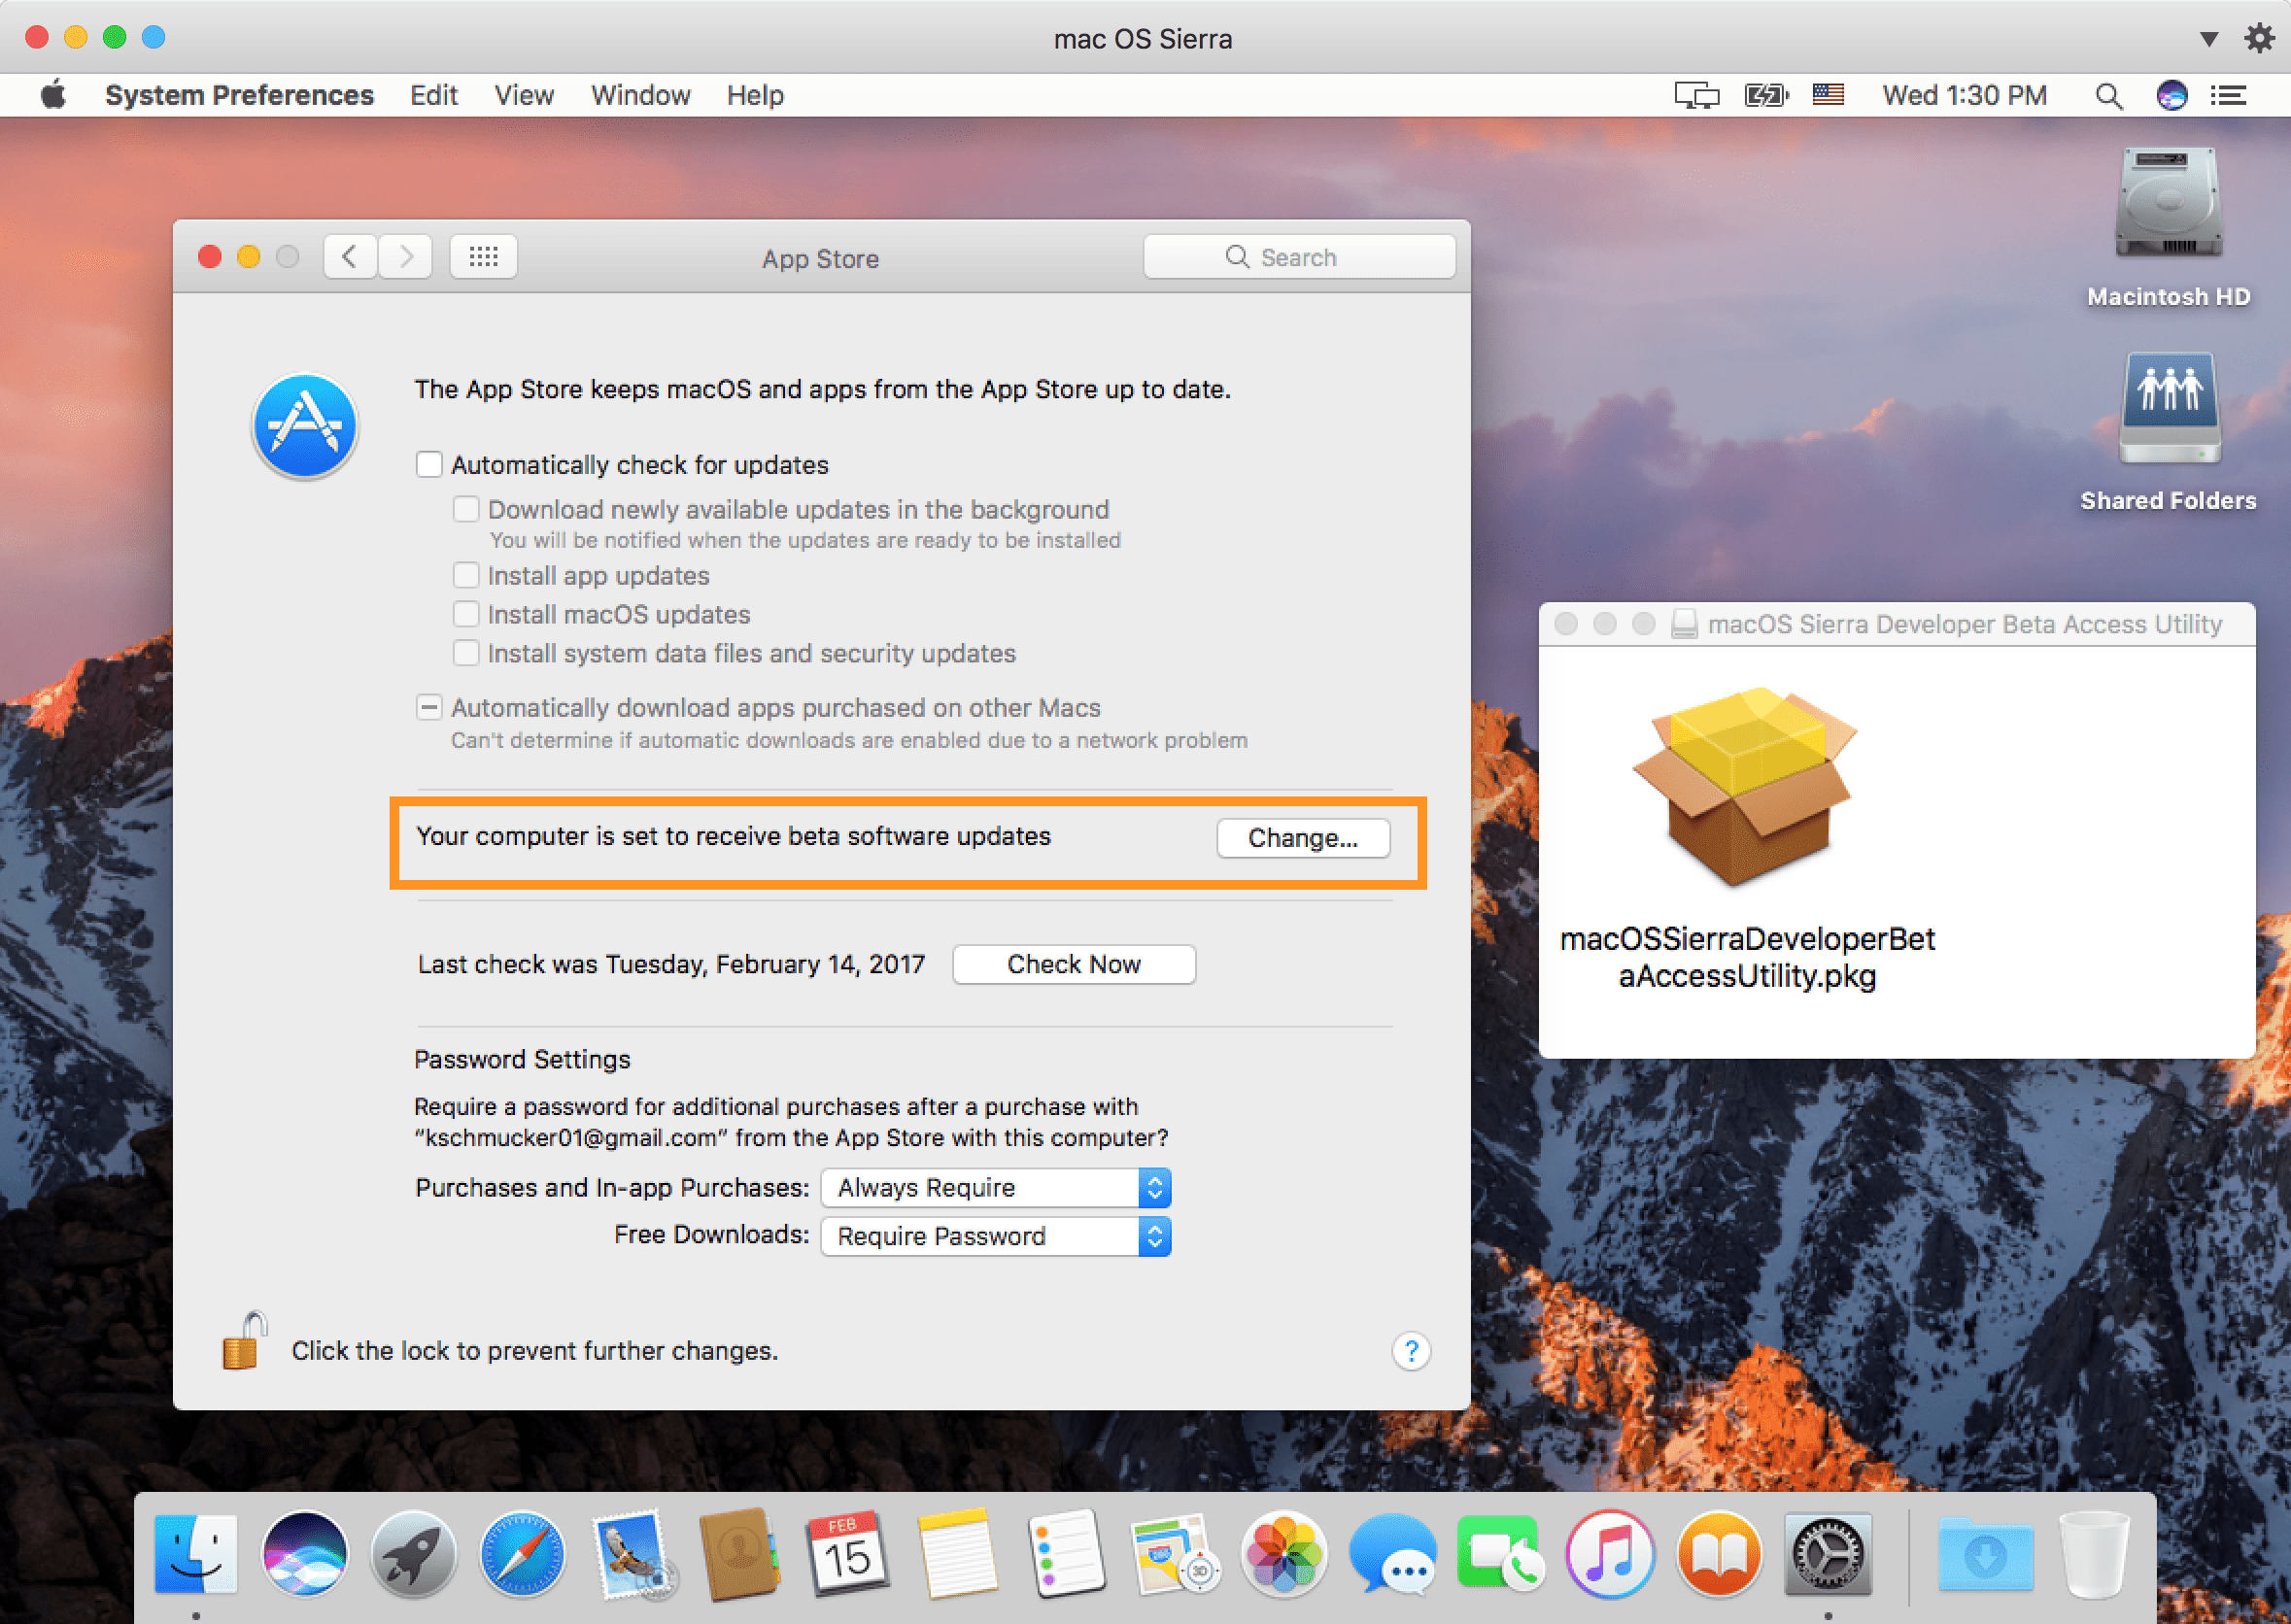Open Purchases and In-app Purchases dropdown
2291x1624 pixels.
[995, 1187]
